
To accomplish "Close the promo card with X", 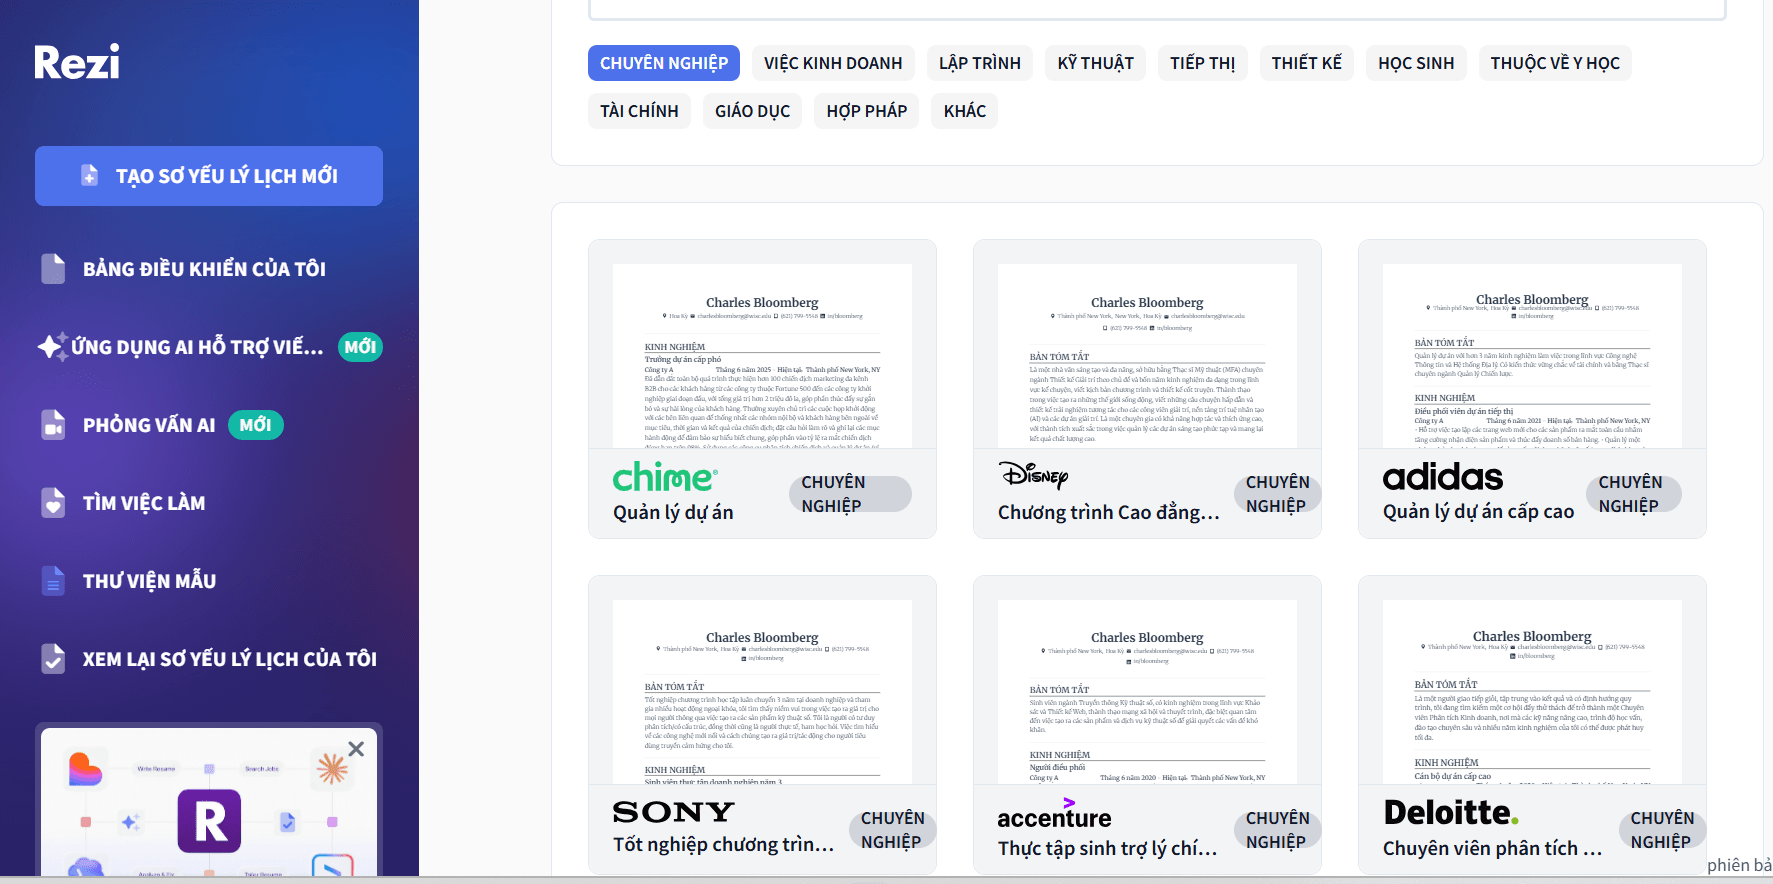I will [x=356, y=749].
